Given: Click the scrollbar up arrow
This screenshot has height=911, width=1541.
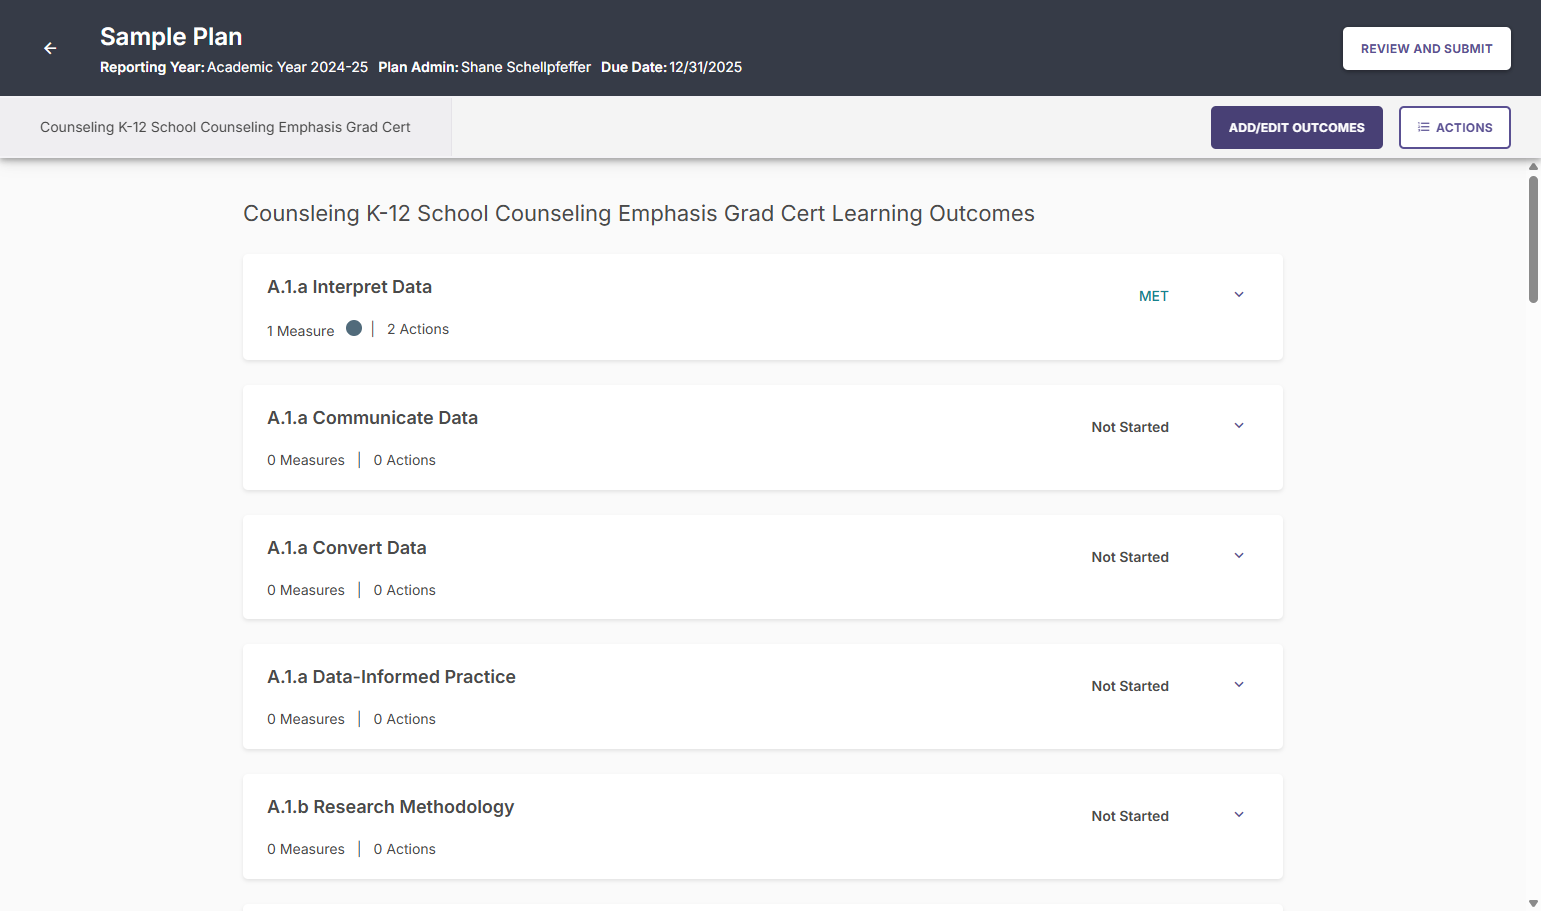Looking at the screenshot, I should click(x=1533, y=166).
